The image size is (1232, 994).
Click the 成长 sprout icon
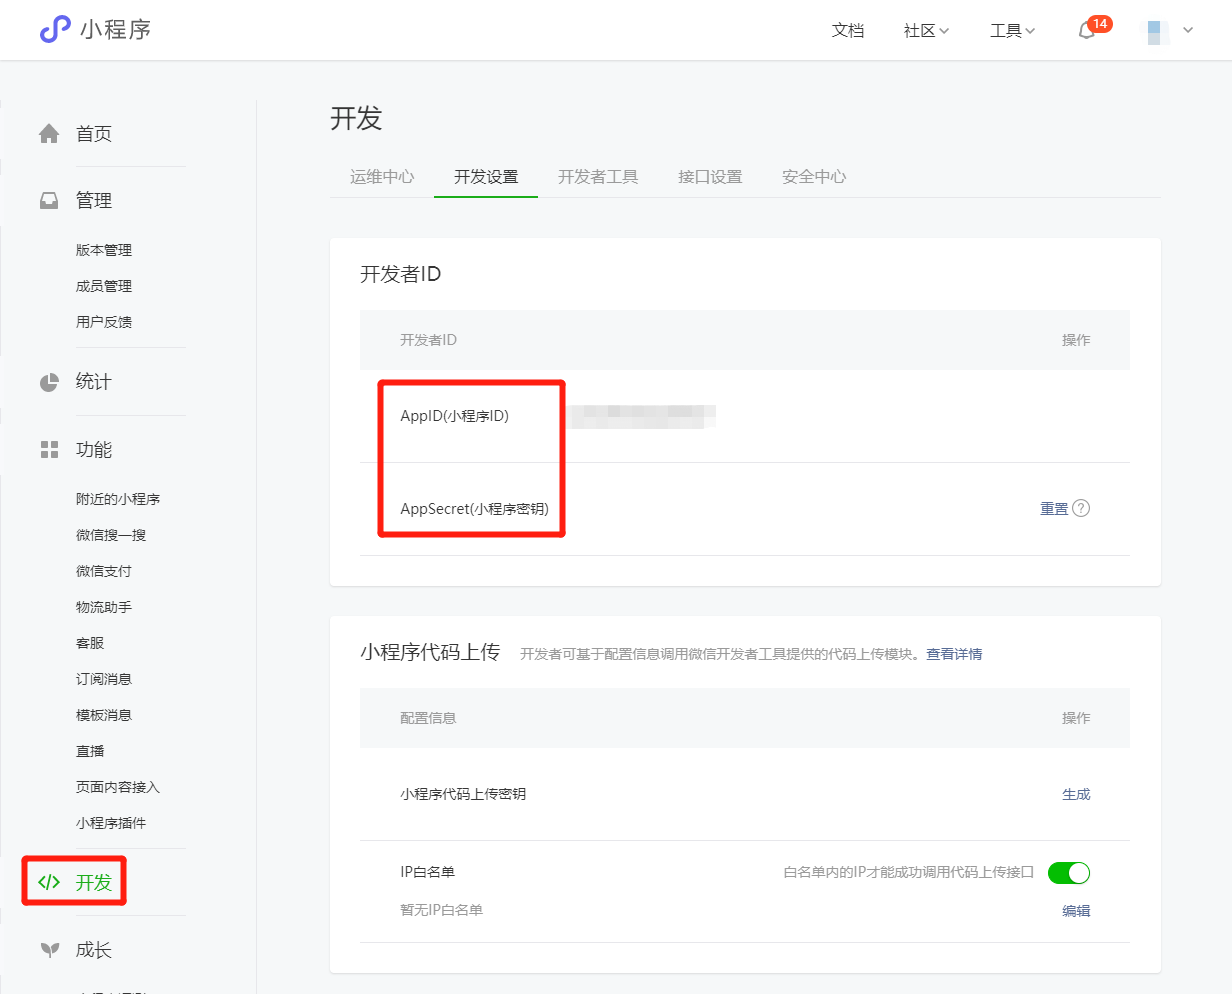point(49,950)
